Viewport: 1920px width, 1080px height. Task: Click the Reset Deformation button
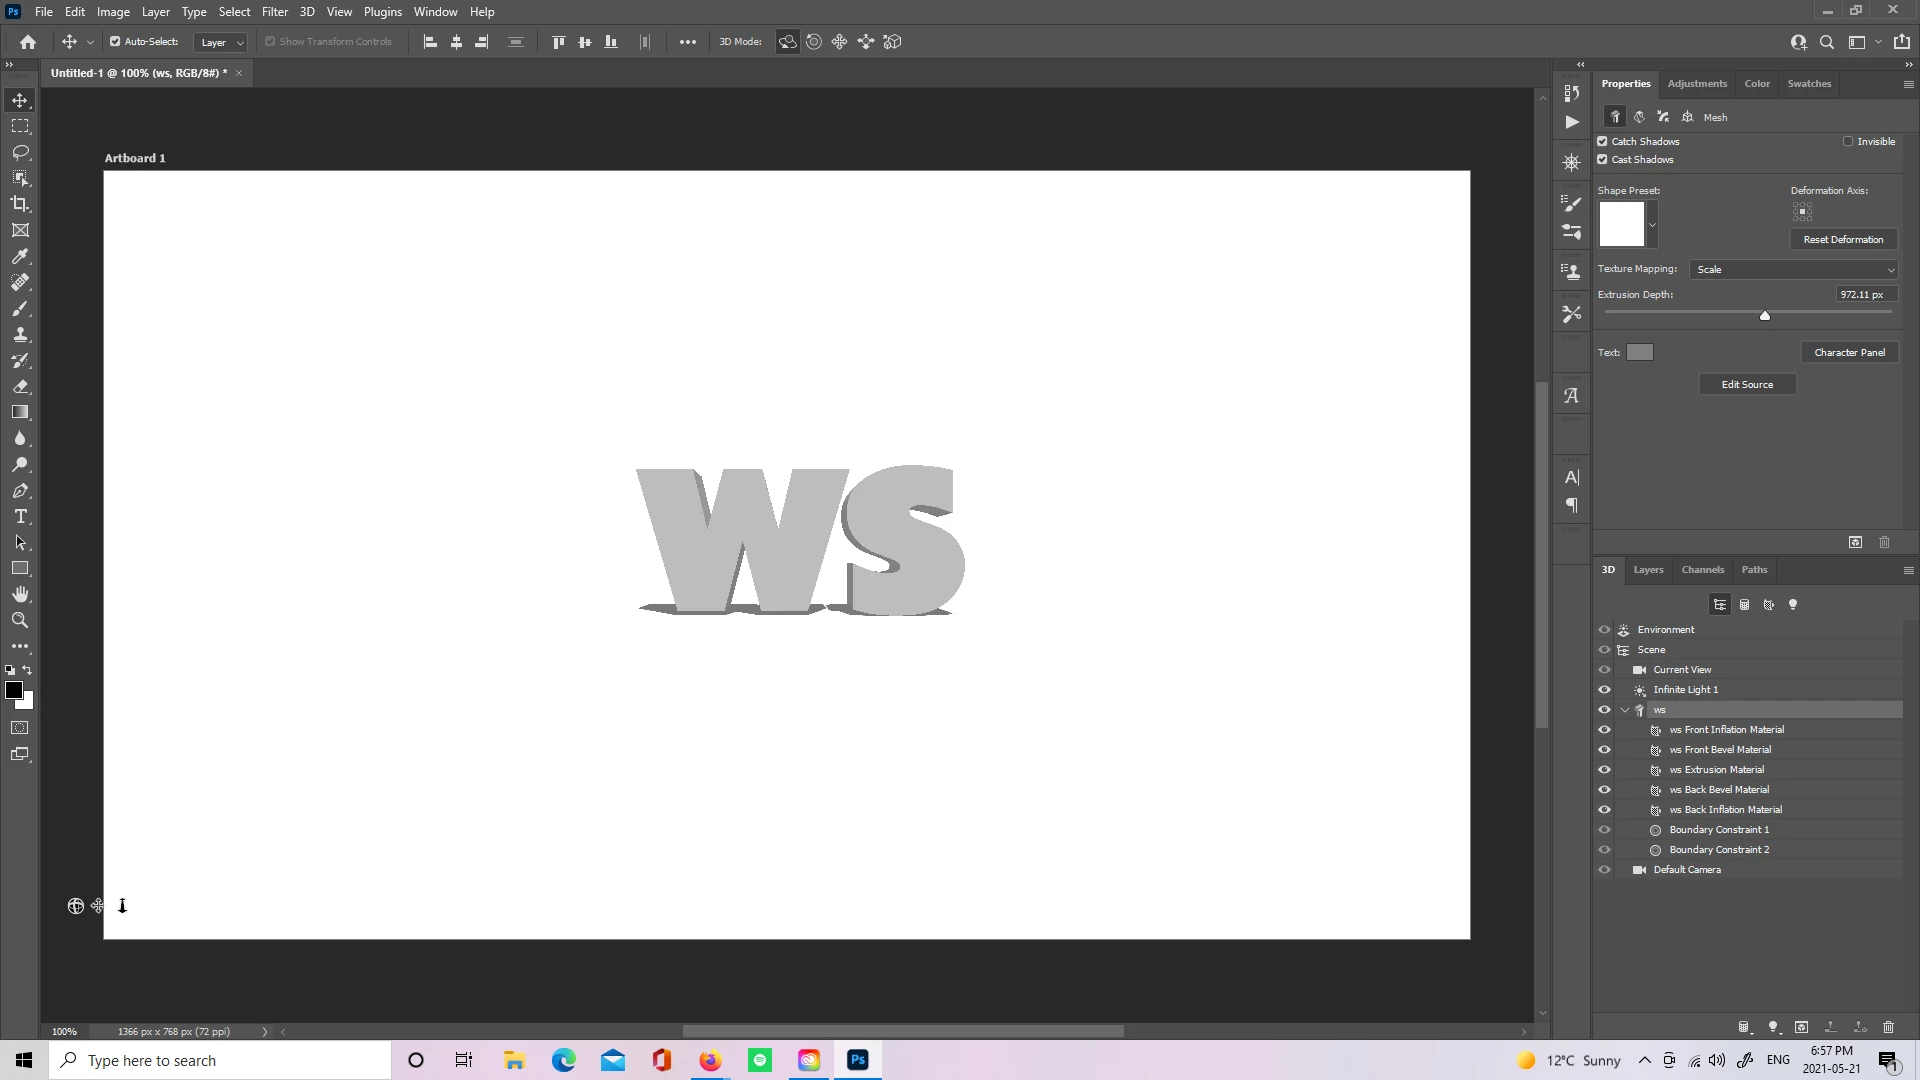coord(1842,240)
